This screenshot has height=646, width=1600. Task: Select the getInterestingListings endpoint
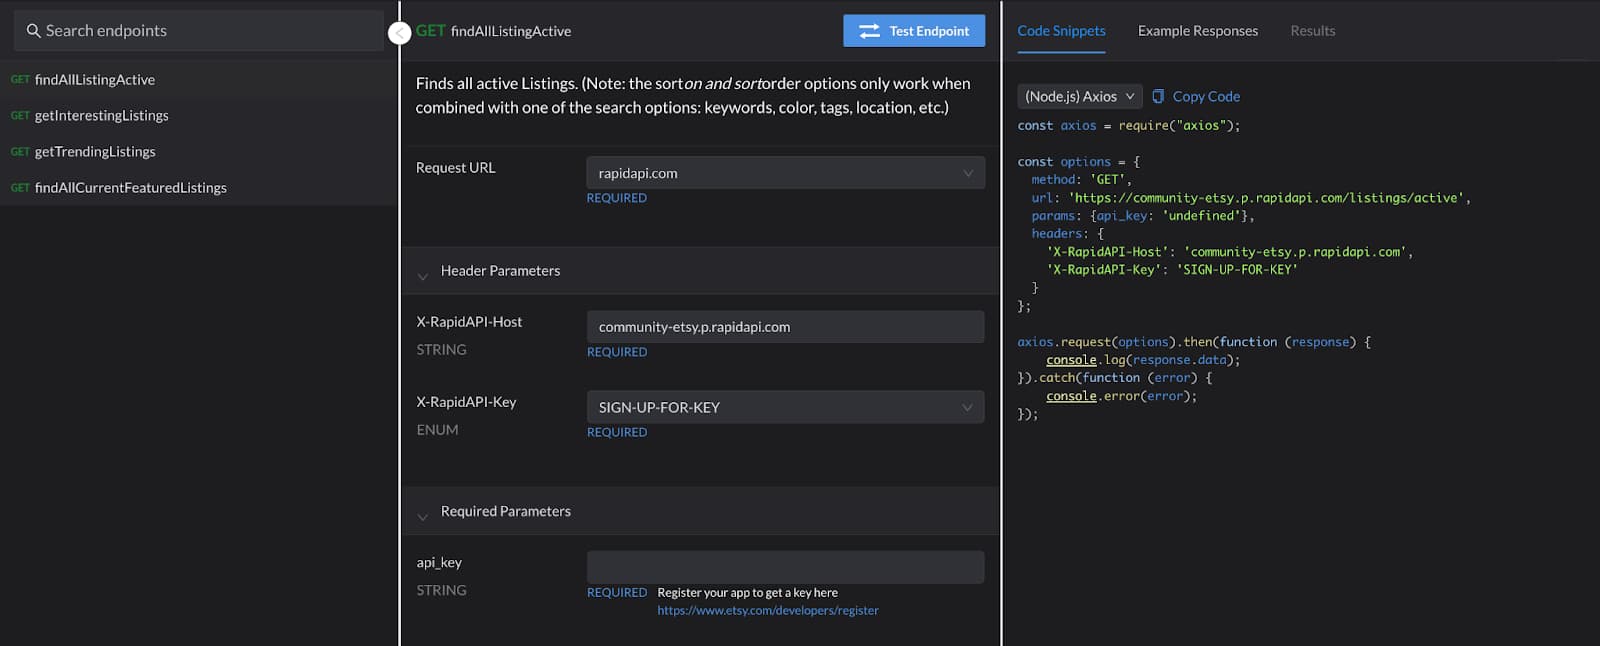pyautogui.click(x=101, y=116)
